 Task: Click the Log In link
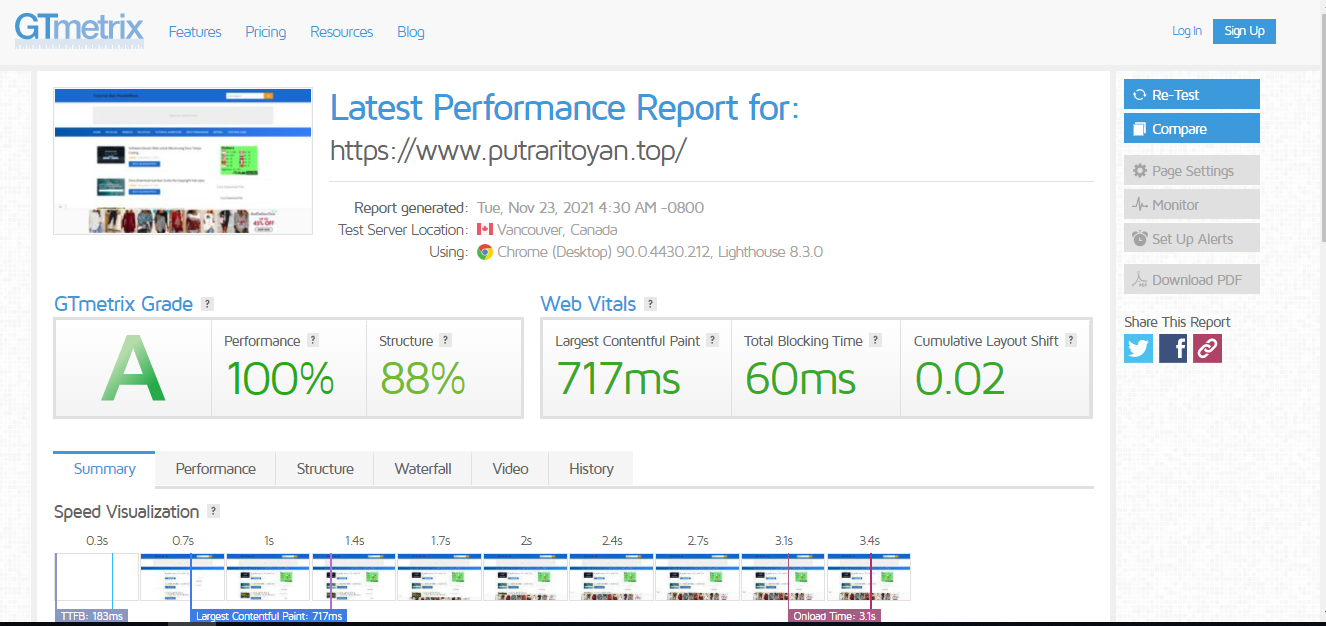pos(1187,31)
